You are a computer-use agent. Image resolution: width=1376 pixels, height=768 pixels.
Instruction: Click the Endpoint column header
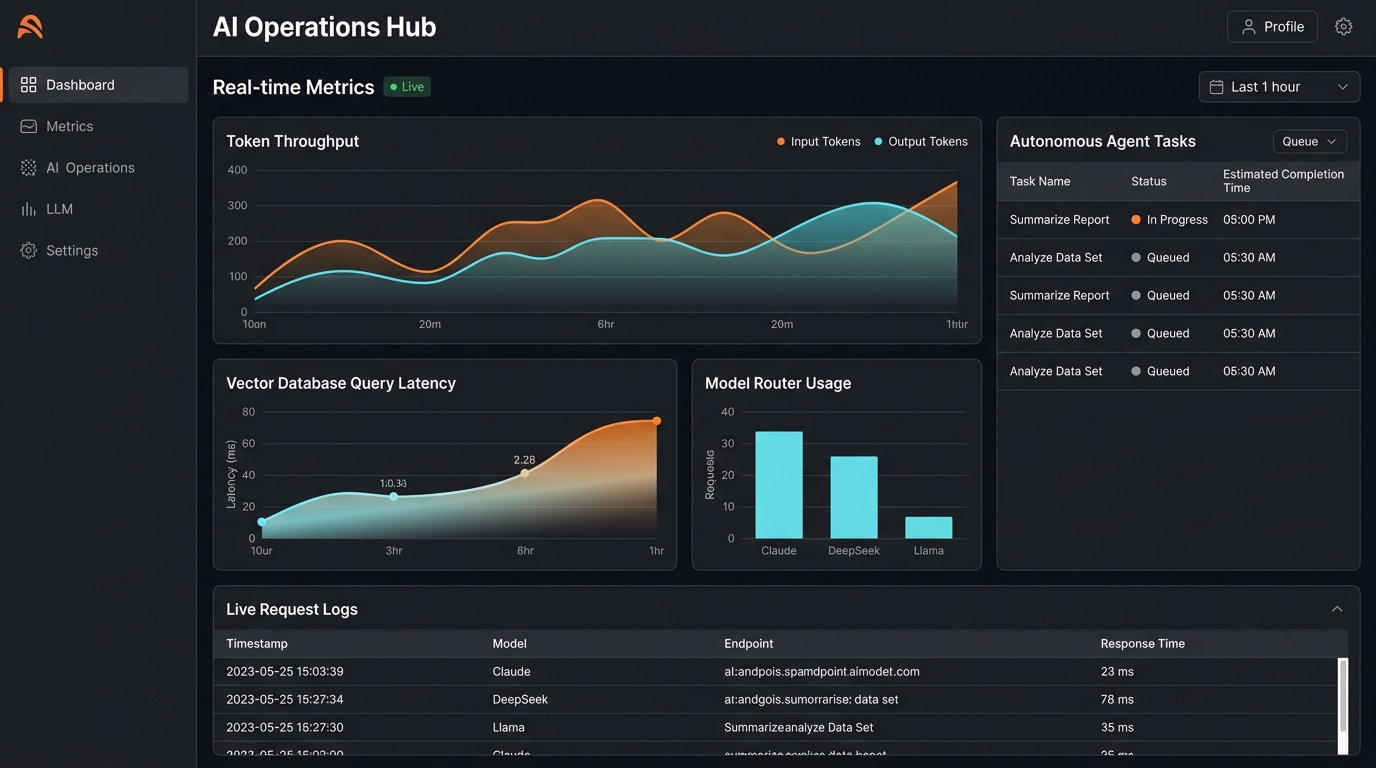[749, 644]
